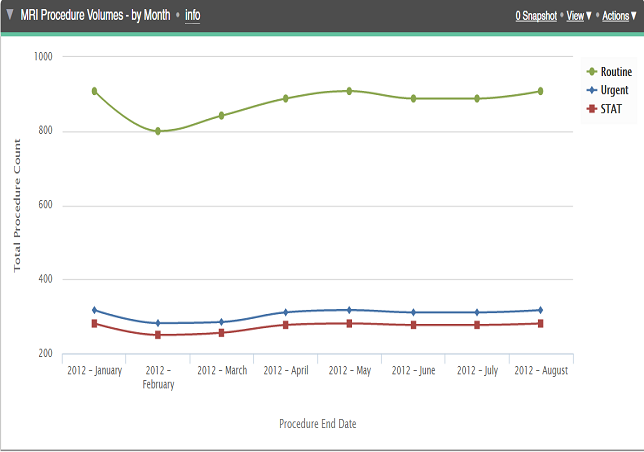Image resolution: width=644 pixels, height=452 pixels.
Task: Open the info link in header
Action: point(192,16)
